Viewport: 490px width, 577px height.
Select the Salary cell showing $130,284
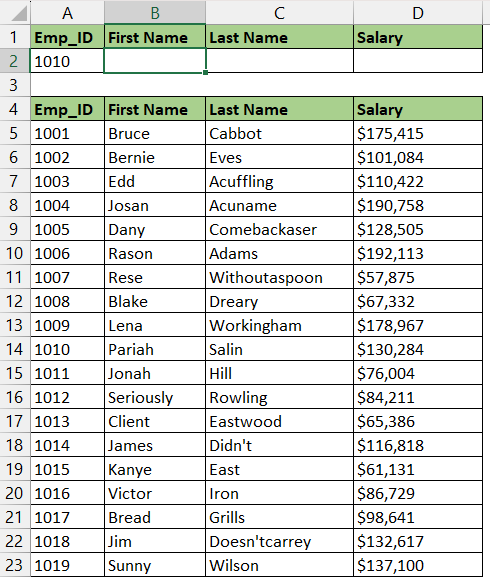[x=418, y=349]
